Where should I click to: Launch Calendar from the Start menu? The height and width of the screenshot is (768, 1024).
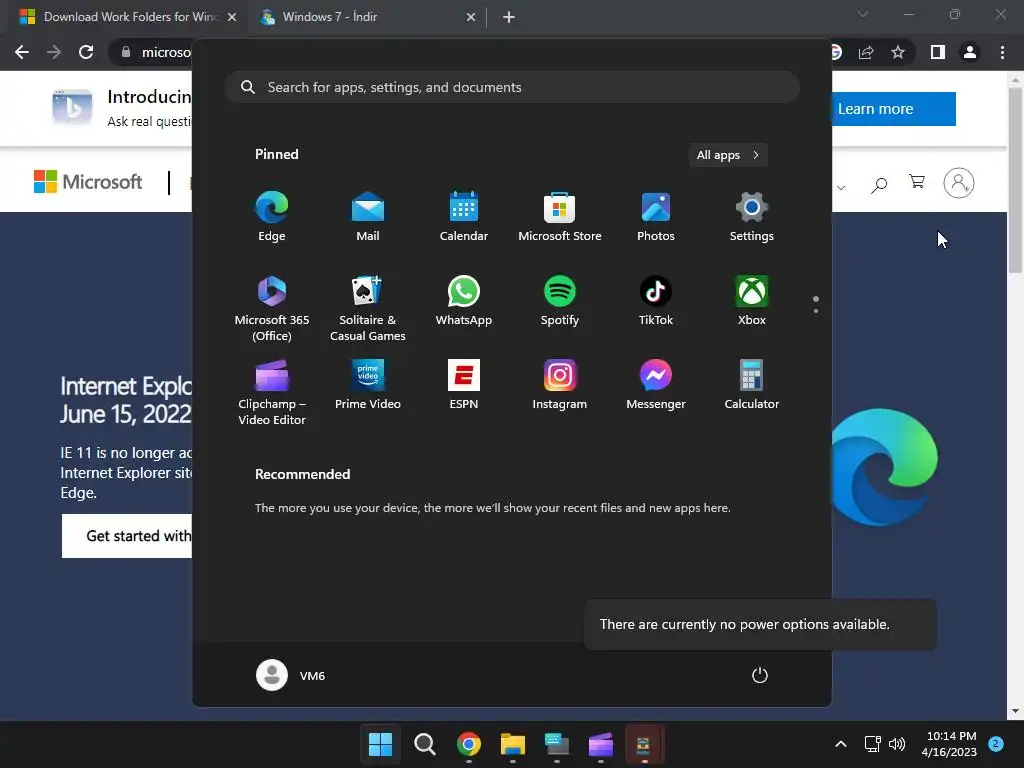(464, 217)
